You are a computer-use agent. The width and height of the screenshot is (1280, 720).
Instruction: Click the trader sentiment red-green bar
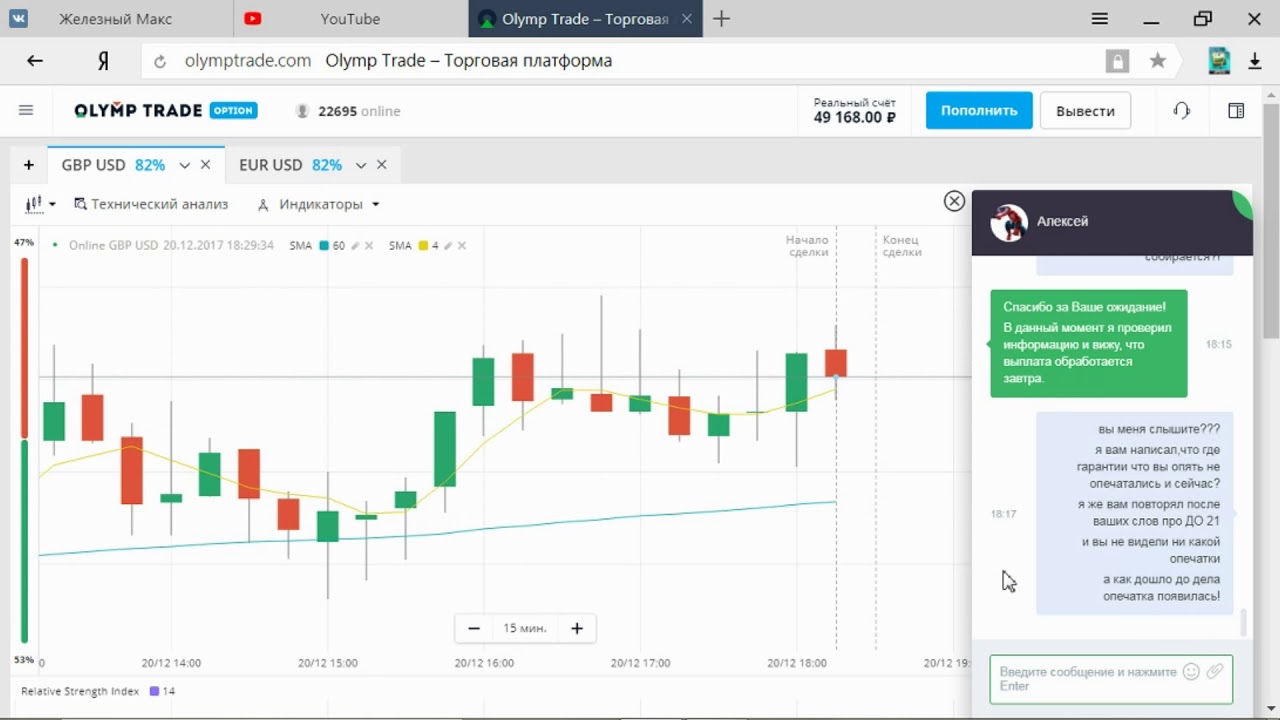24,450
